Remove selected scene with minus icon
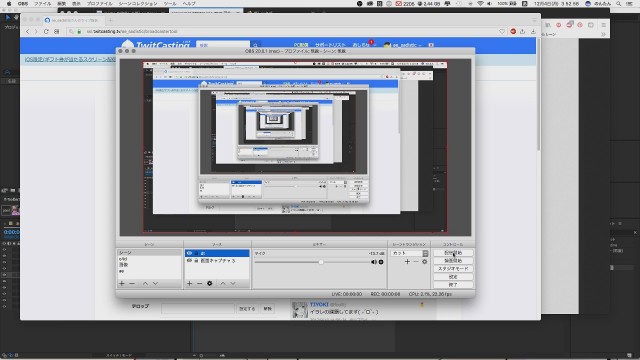The height and width of the screenshot is (360, 640). pyautogui.click(x=132, y=283)
